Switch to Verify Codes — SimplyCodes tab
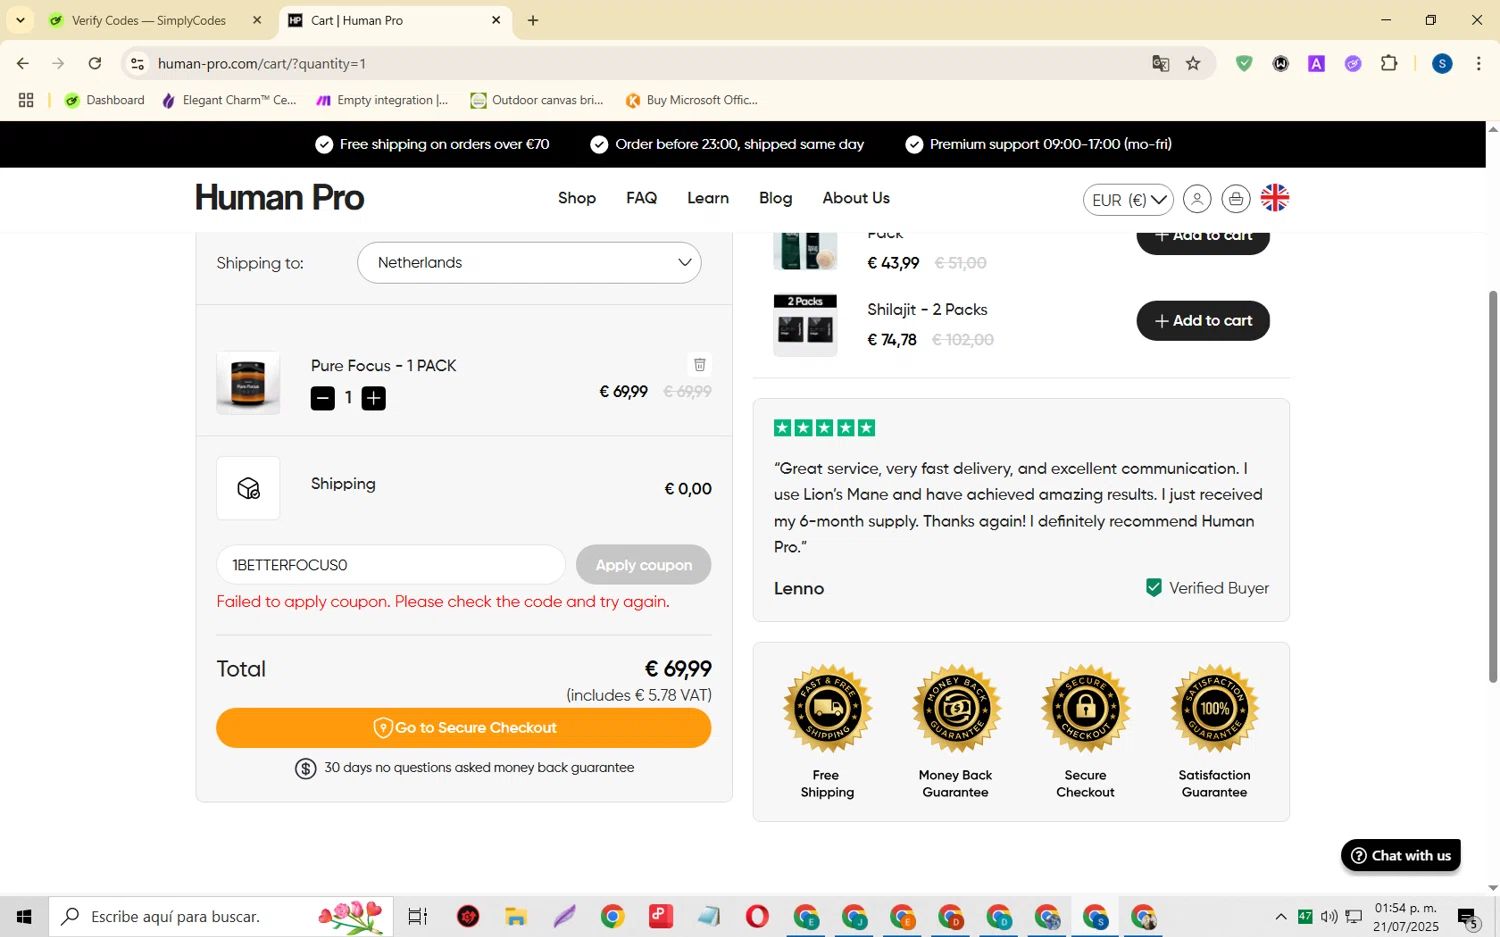The height and width of the screenshot is (937, 1500). pos(150,20)
